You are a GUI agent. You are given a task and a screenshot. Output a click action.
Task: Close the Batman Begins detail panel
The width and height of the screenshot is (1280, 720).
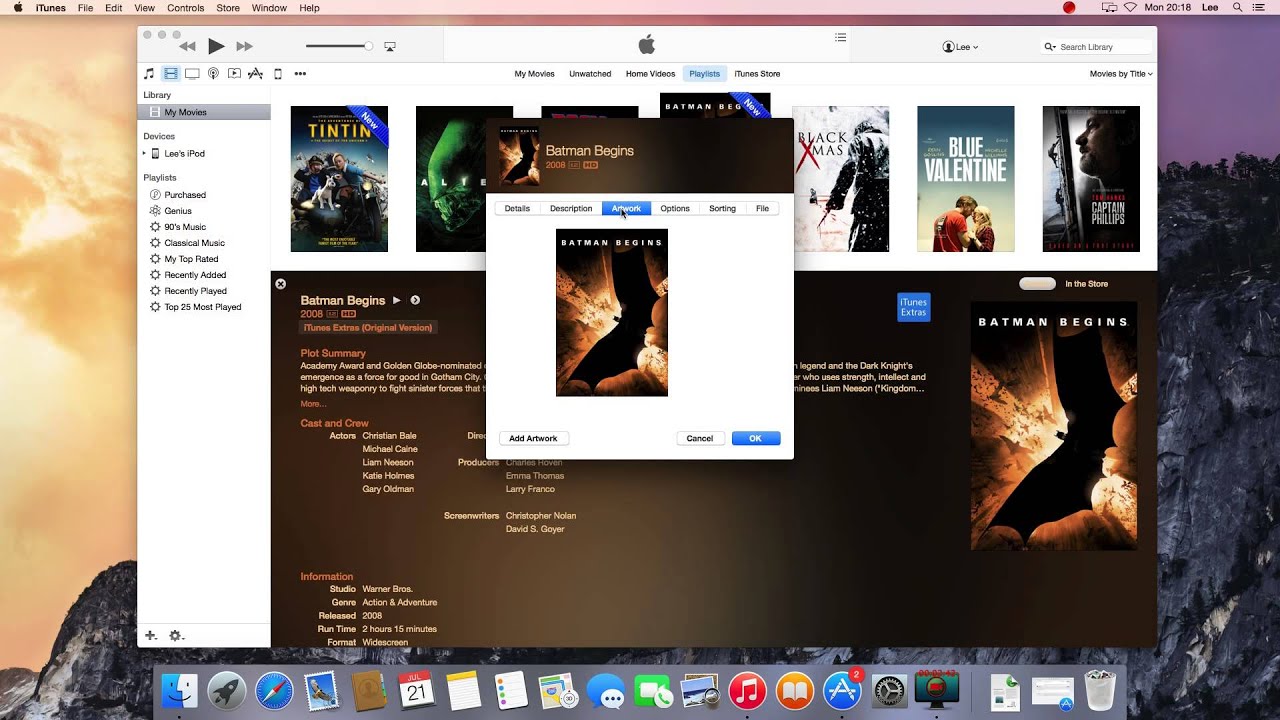pyautogui.click(x=281, y=284)
